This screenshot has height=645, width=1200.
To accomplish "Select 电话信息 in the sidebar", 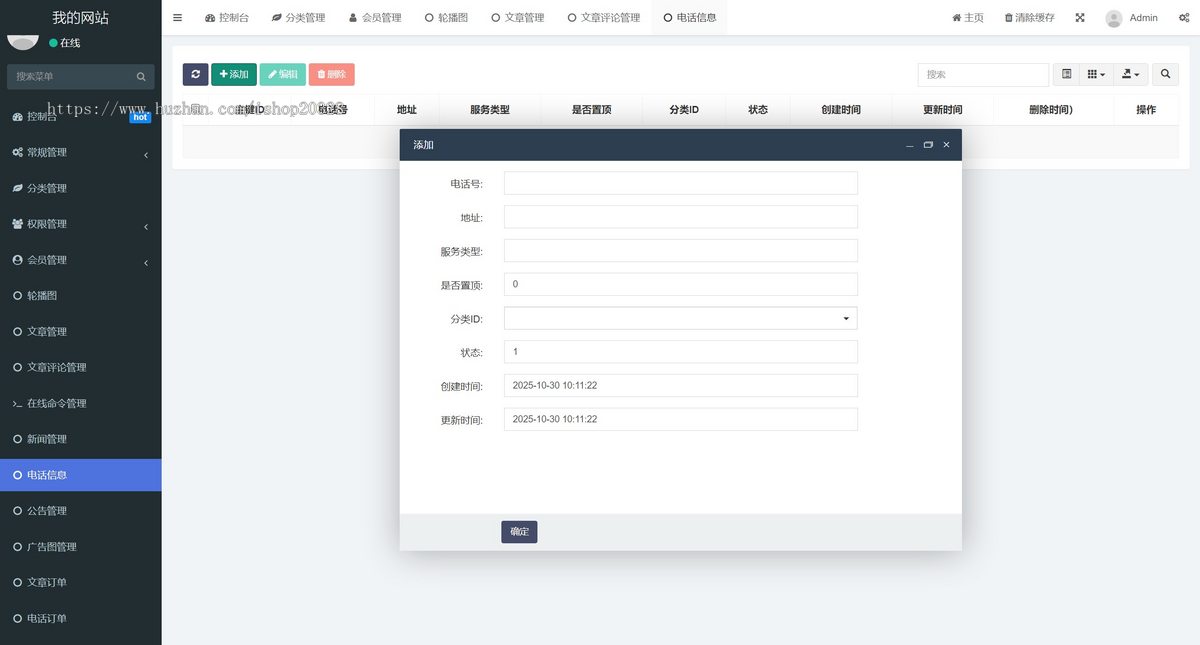I will 80,475.
